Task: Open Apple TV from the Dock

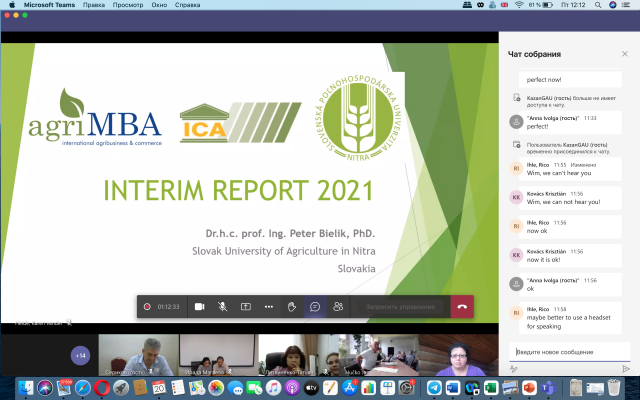Action: click(x=311, y=388)
